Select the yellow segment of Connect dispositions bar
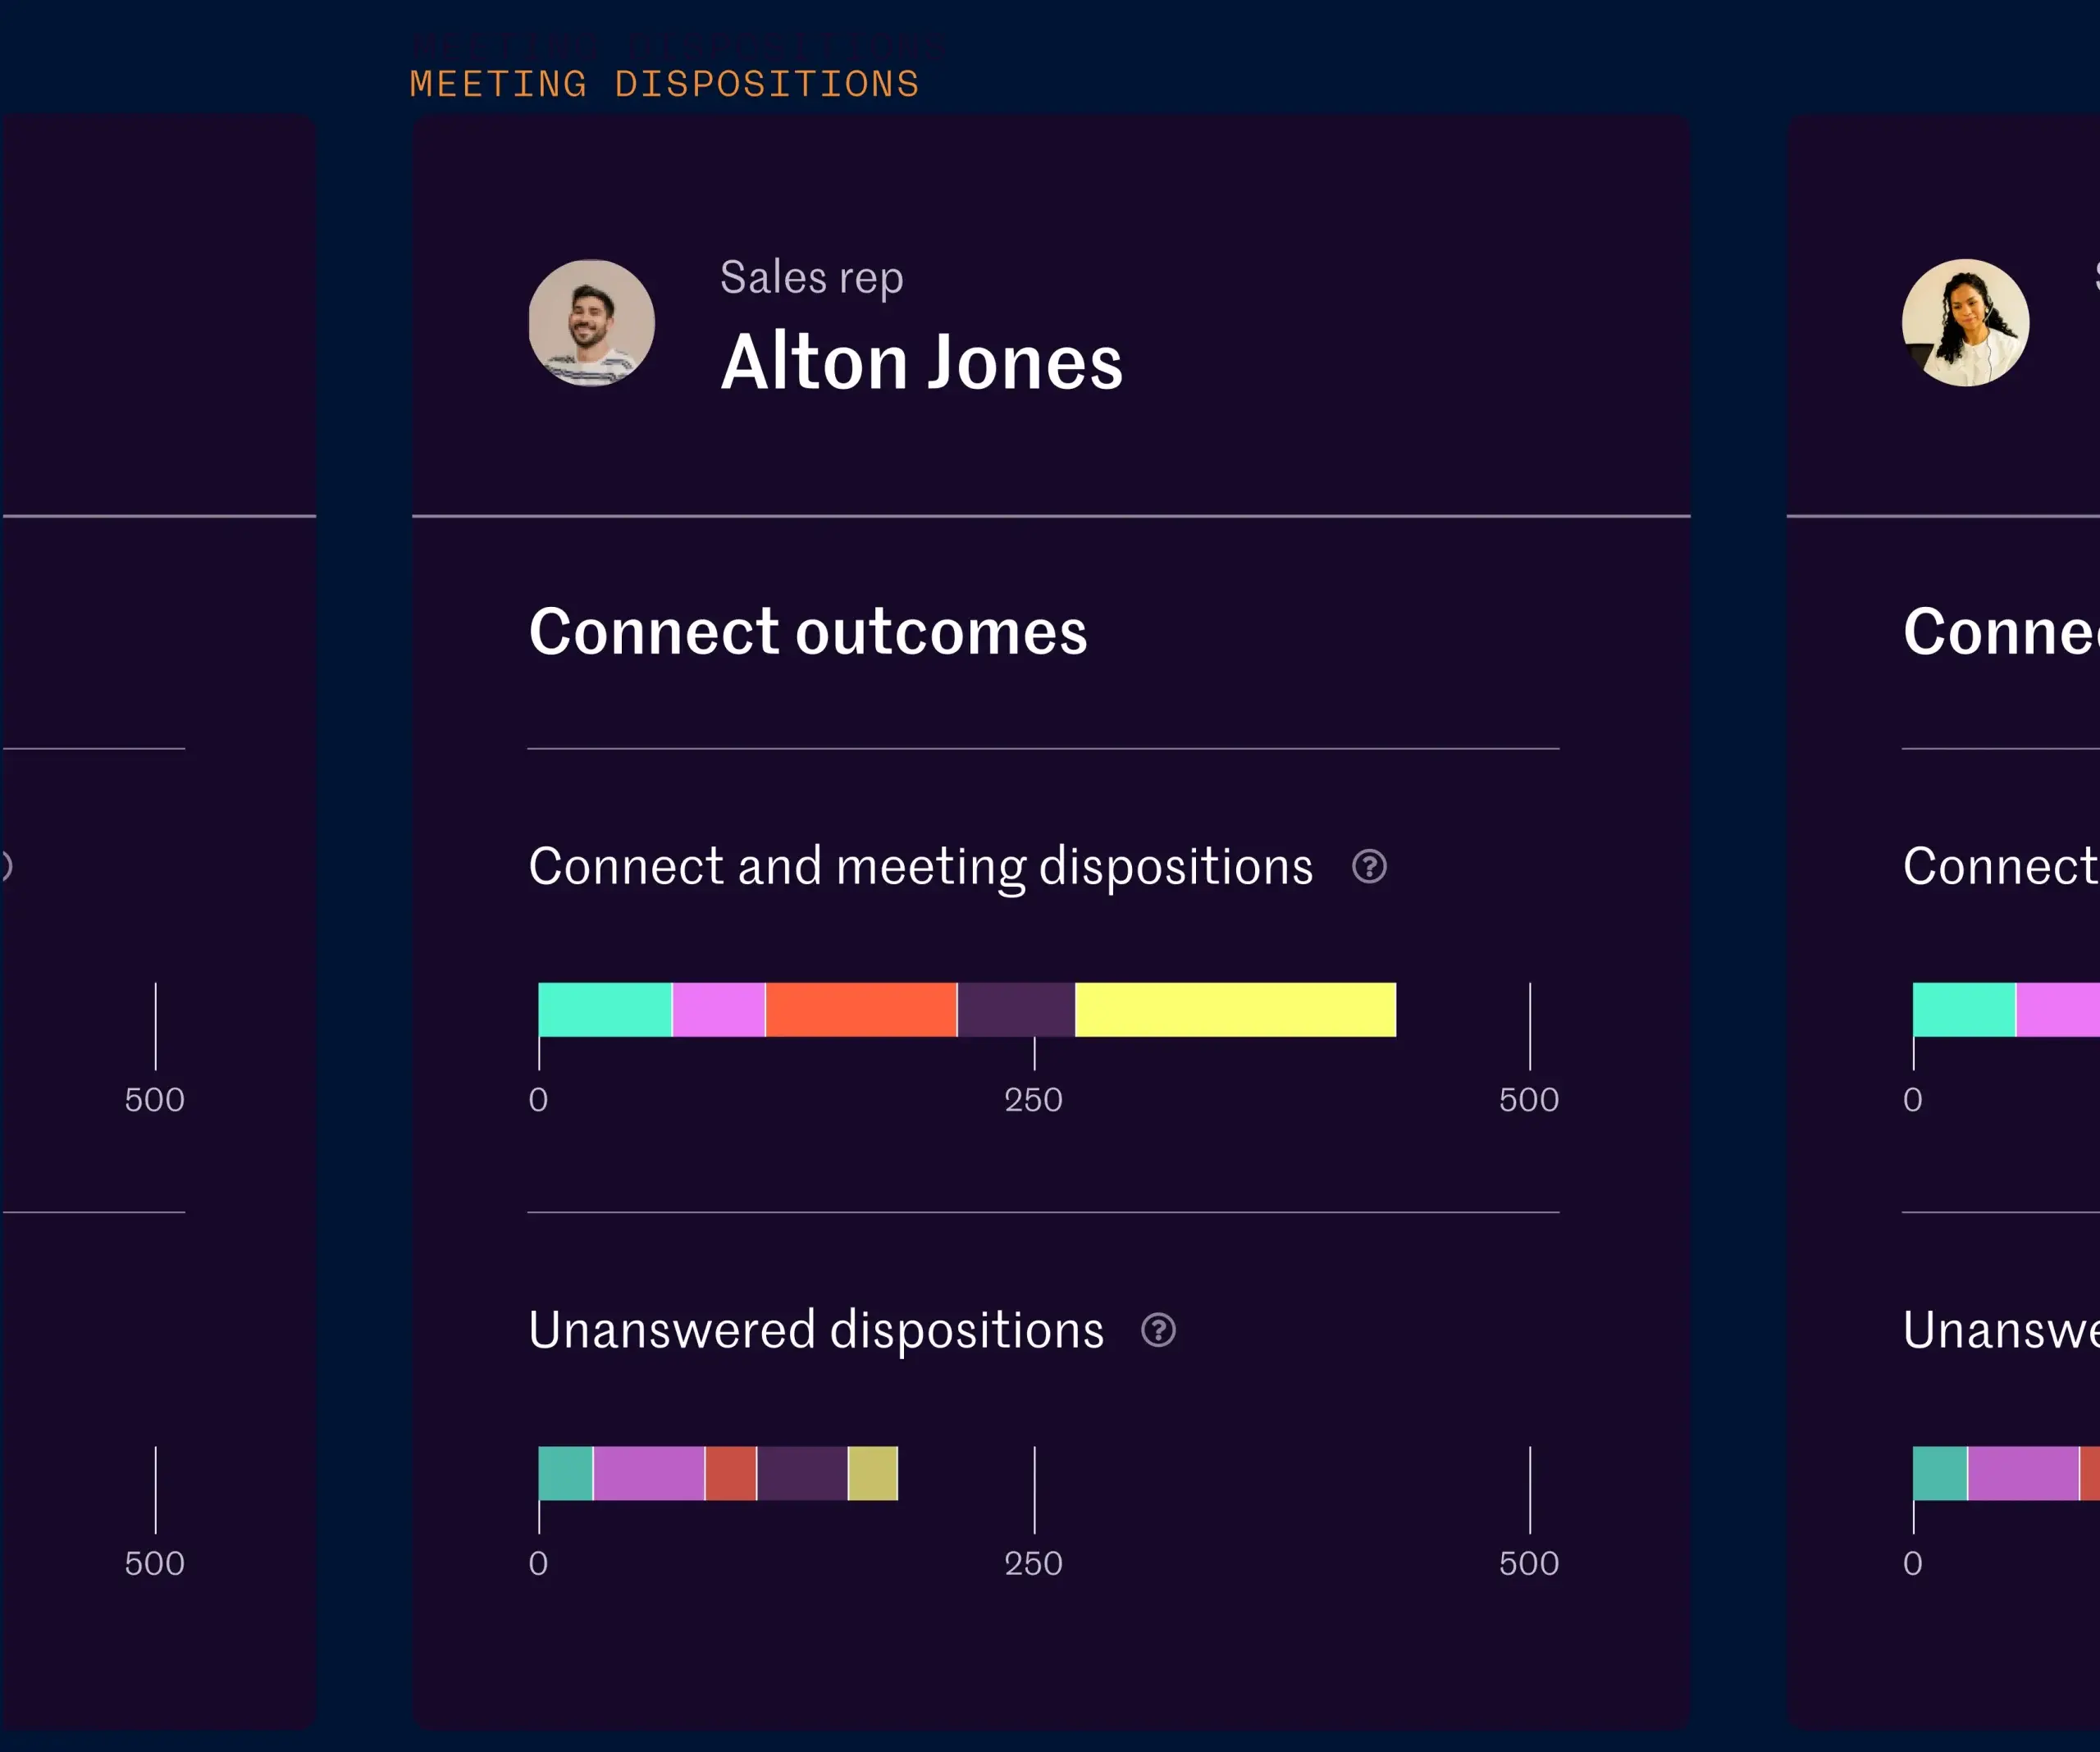This screenshot has height=1752, width=2100. click(x=1236, y=1009)
